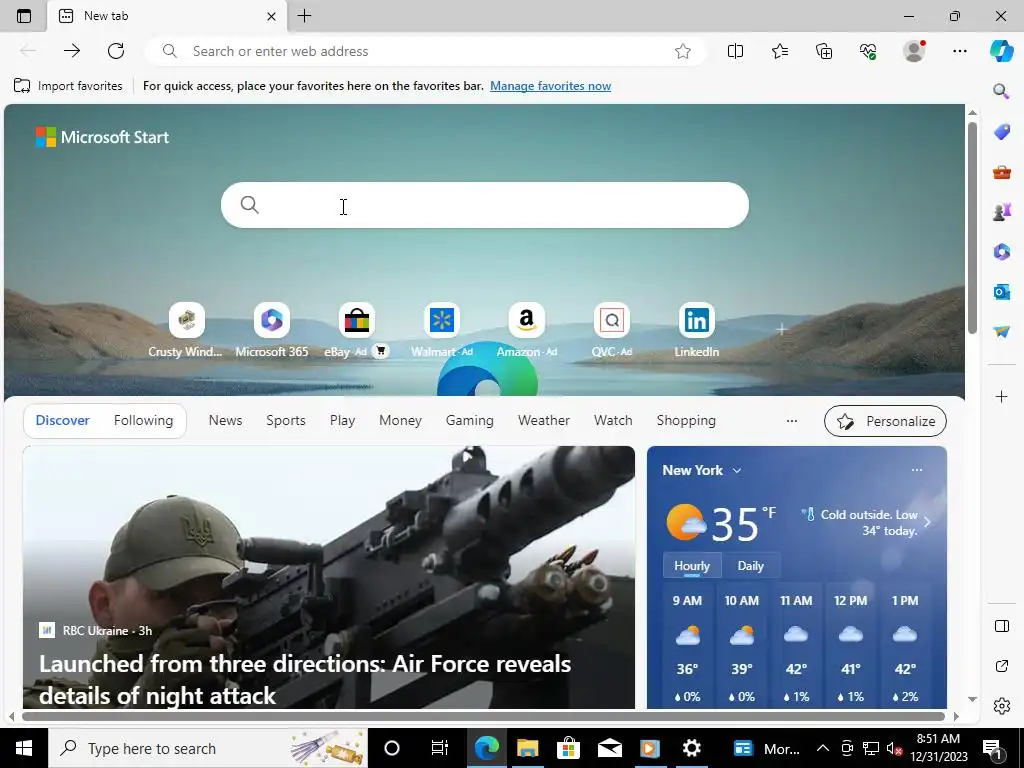Open Settings and more ellipsis menu
The image size is (1024, 768).
959,51
